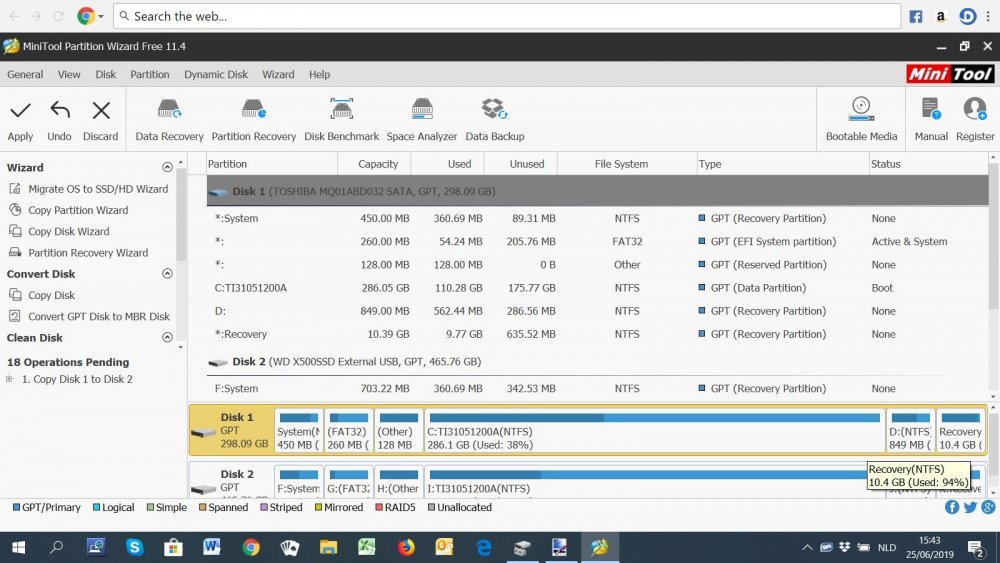Click the Apply checkmark icon
Screen dimensions: 1000x563
coord(20,111)
